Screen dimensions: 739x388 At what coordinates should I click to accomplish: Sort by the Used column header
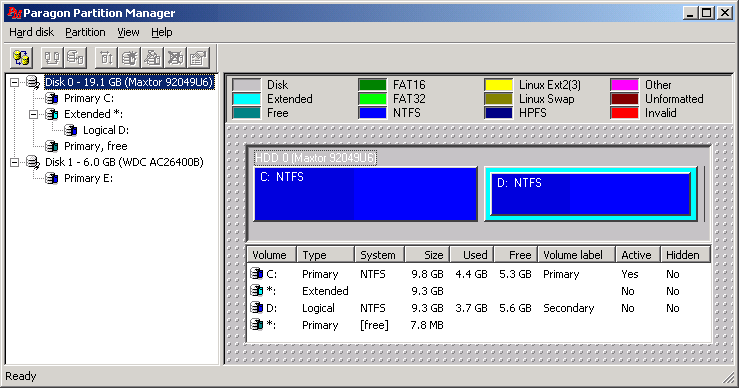click(472, 255)
